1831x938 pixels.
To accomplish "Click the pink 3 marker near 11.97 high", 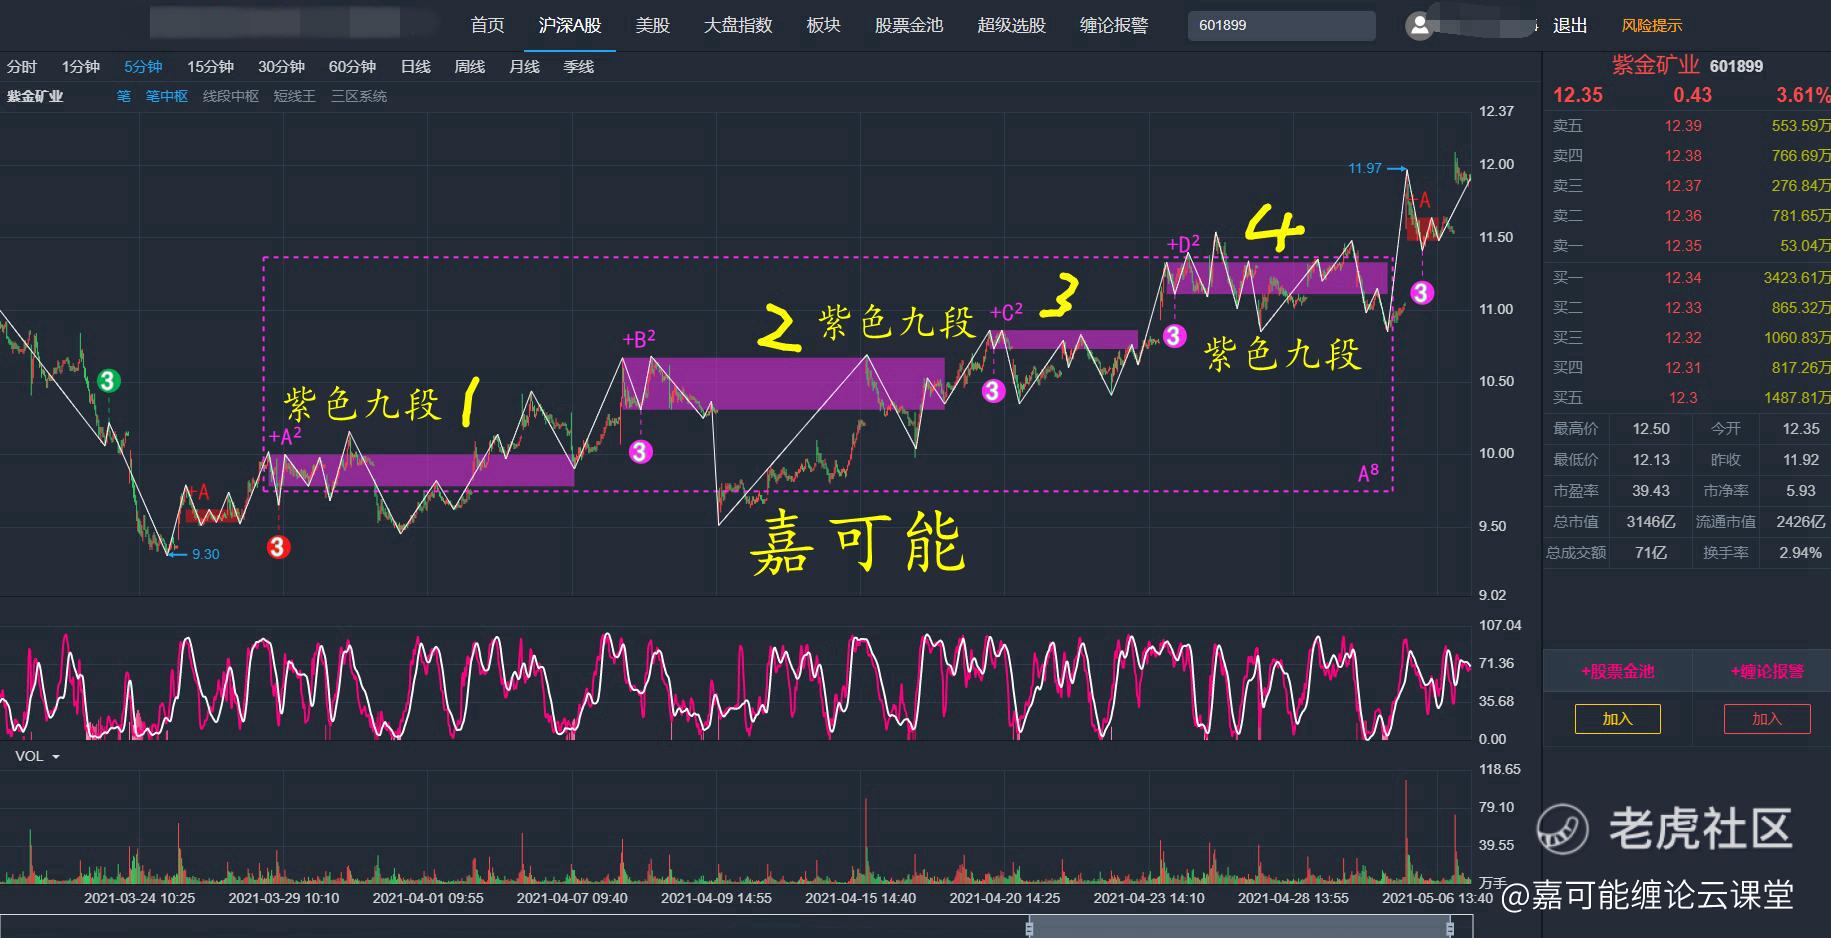I will [x=1422, y=292].
